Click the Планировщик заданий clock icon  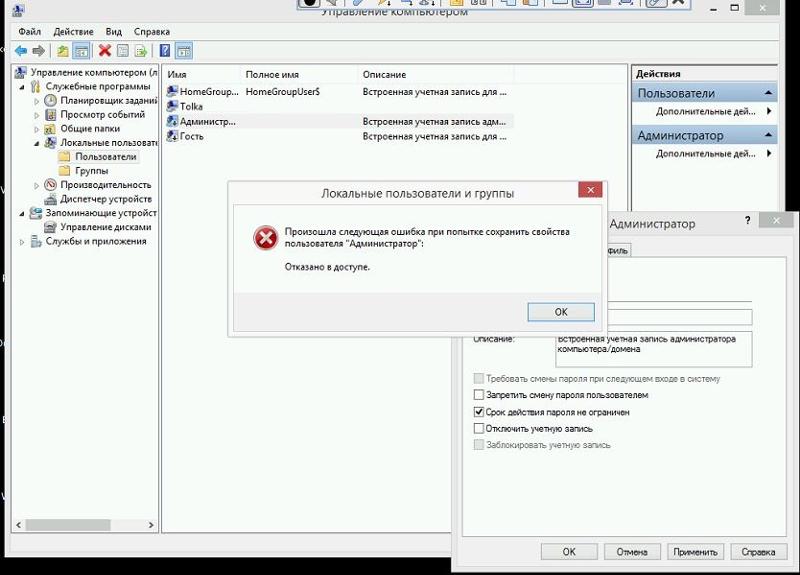[50, 101]
